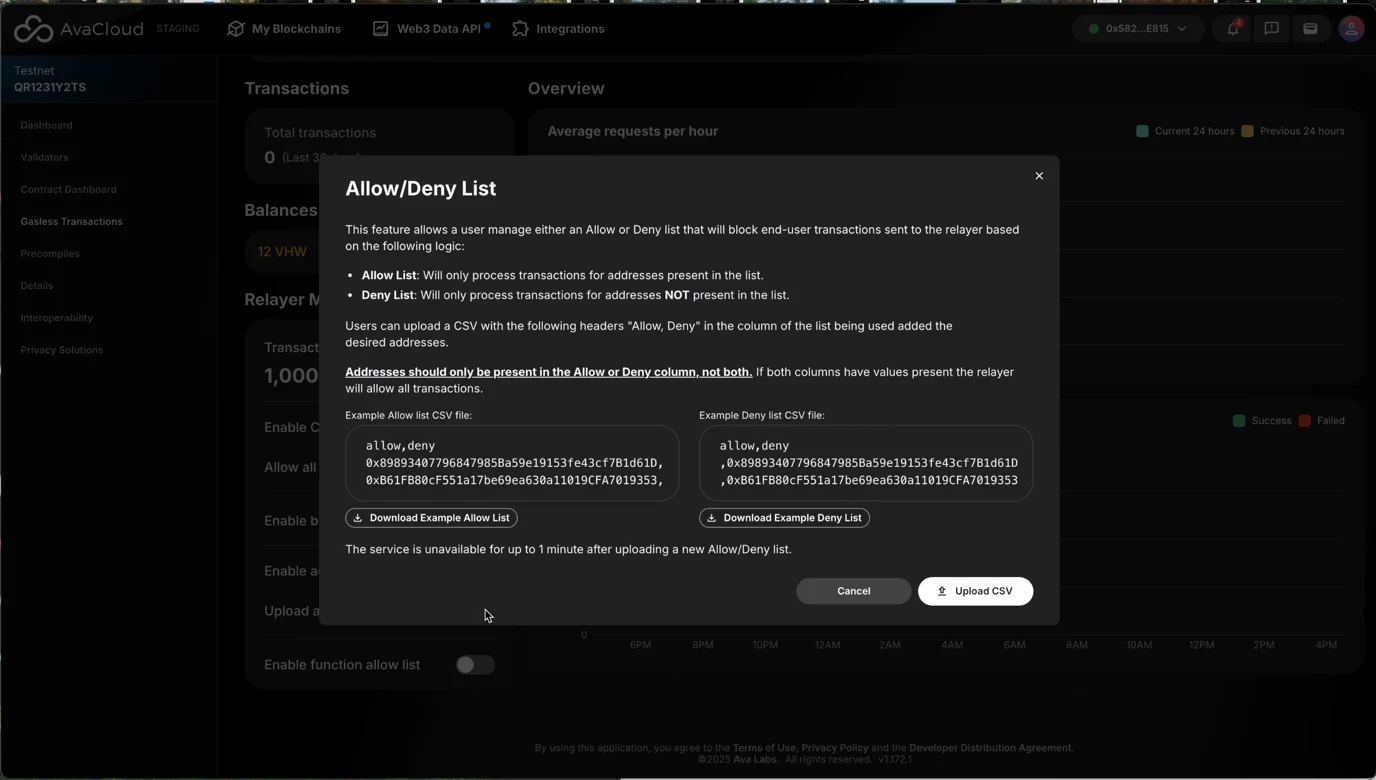Click the Upload CSV button
Screen dimensions: 1376x780
coord(975,591)
